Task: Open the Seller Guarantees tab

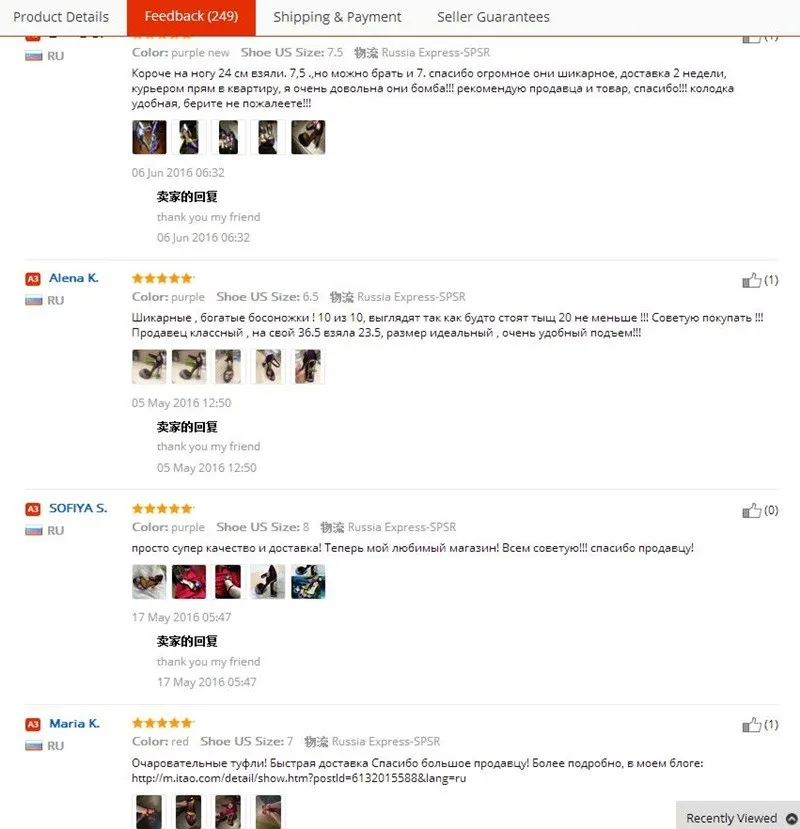Action: click(493, 17)
